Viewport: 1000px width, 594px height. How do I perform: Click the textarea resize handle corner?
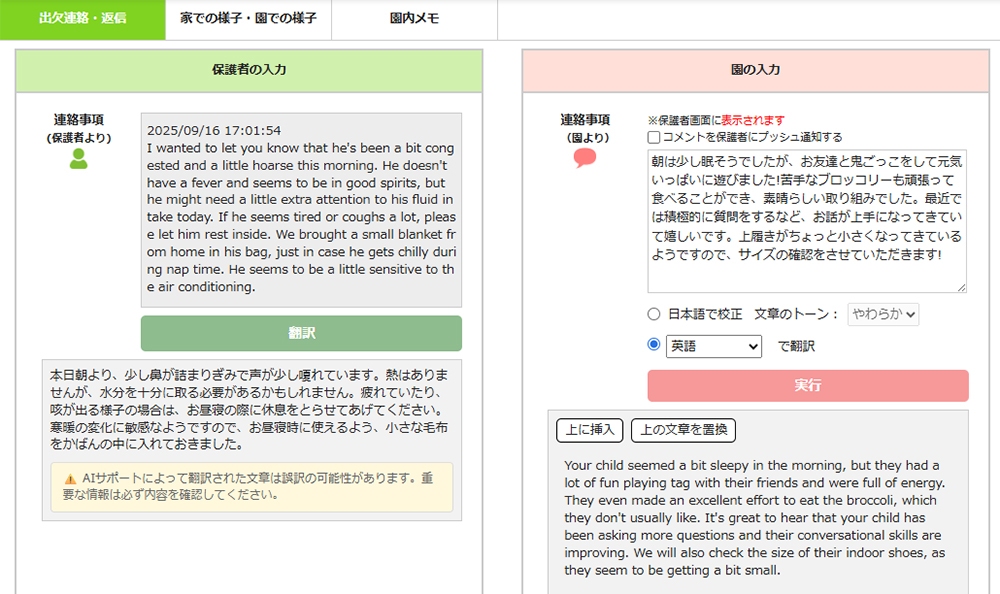click(962, 288)
